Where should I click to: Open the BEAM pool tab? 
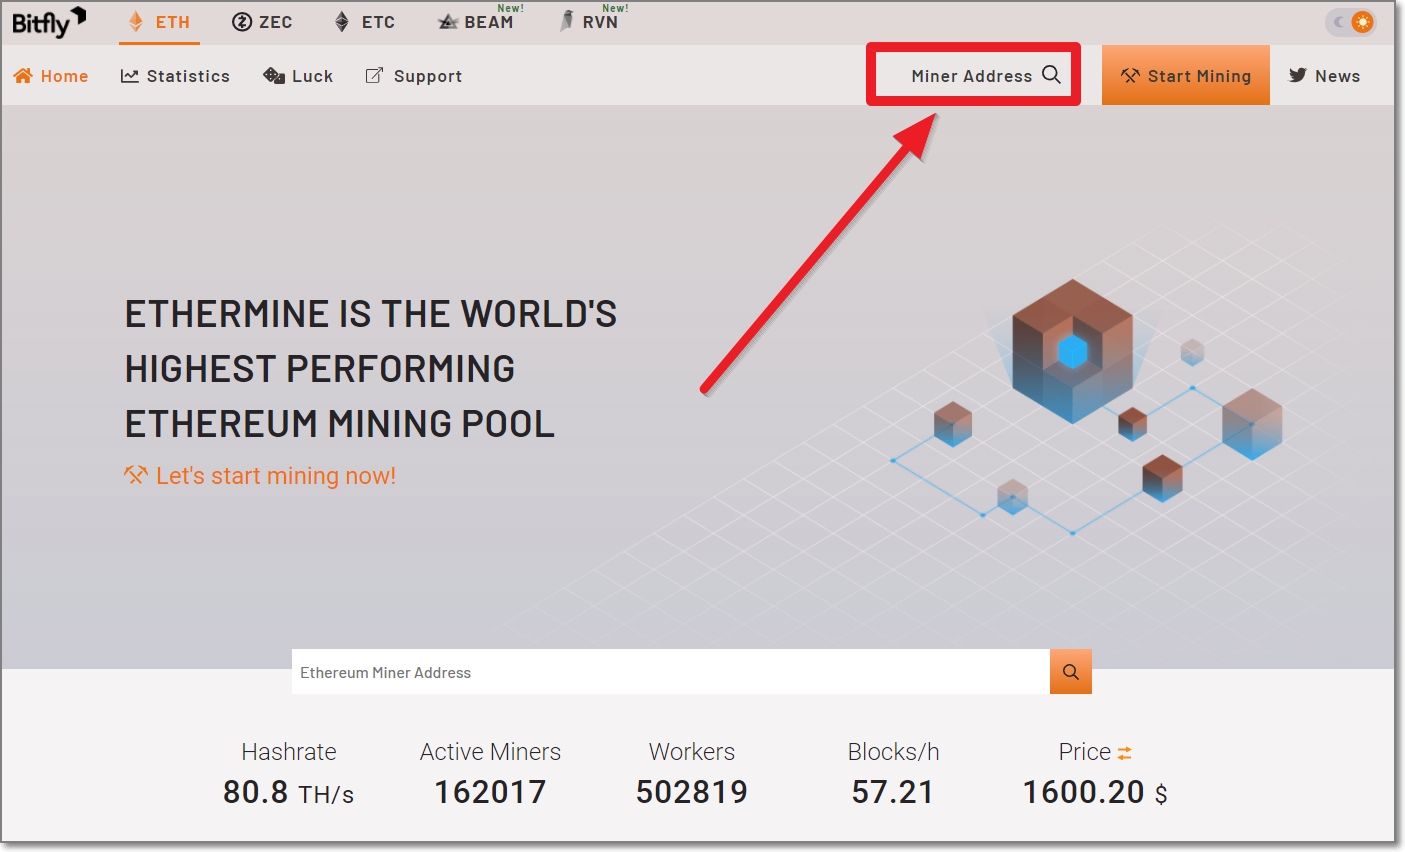point(477,22)
